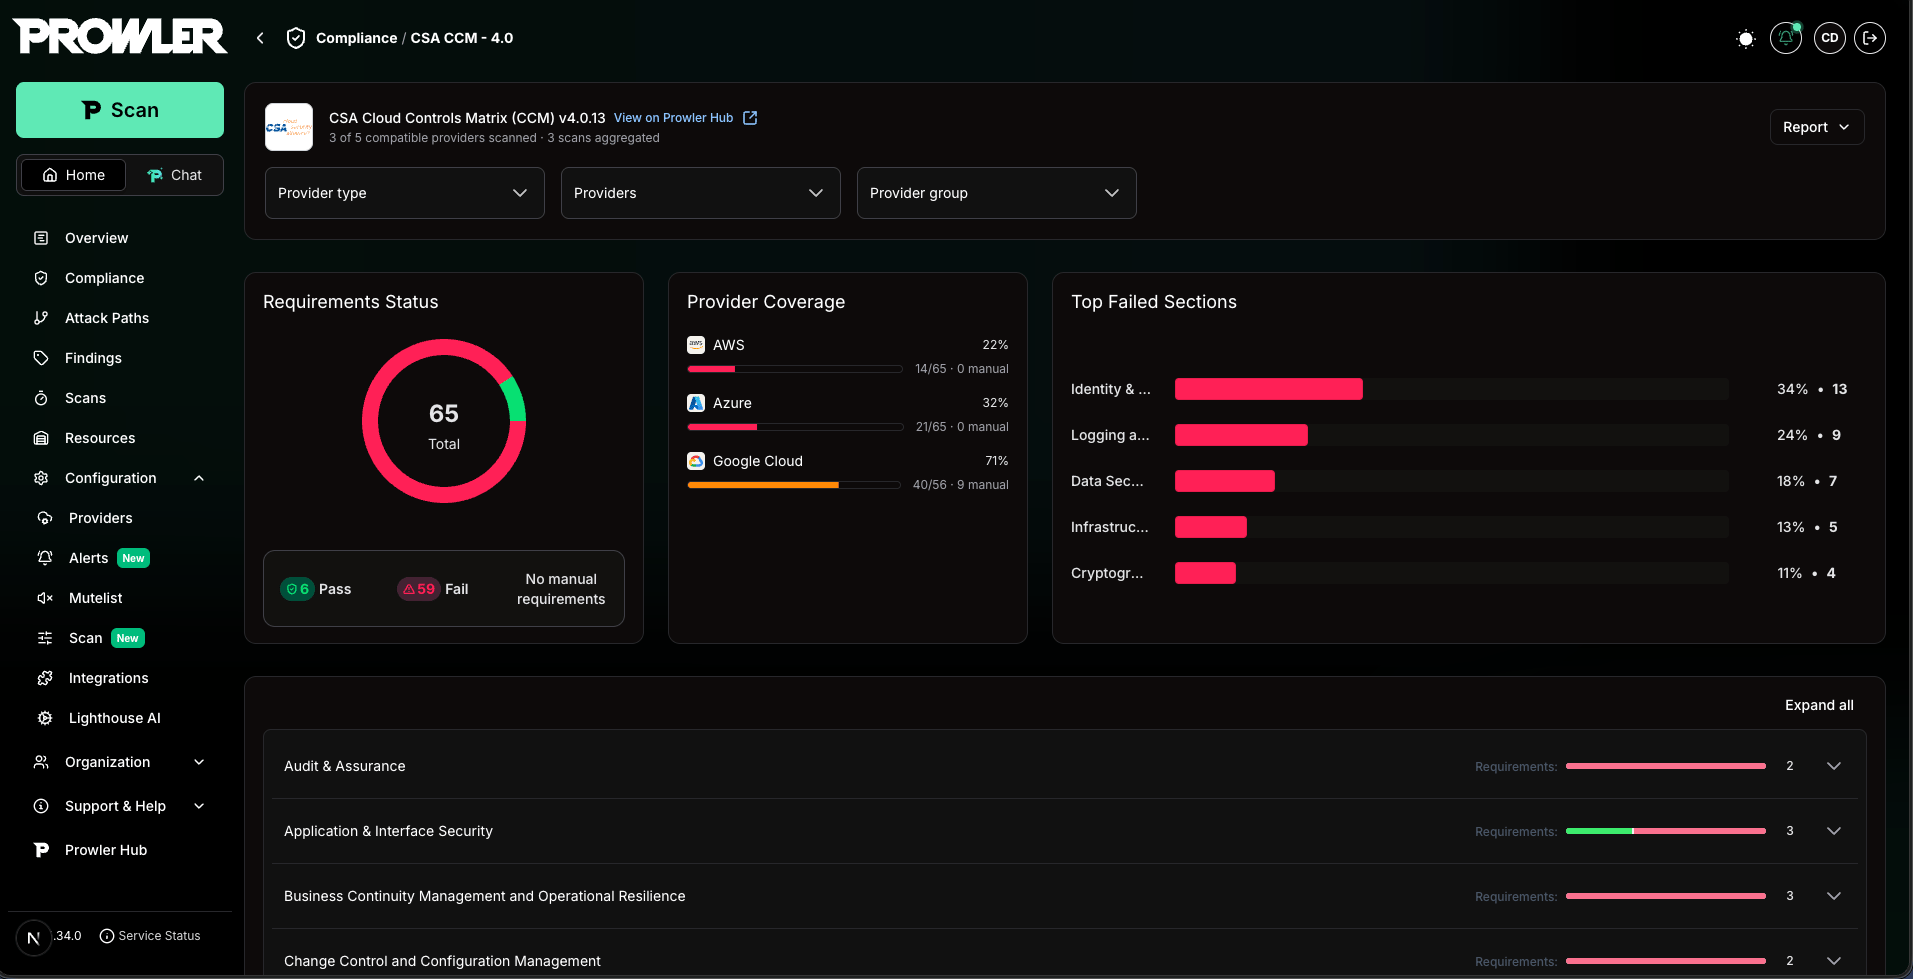Click the Integrations puzzle icon

coord(45,678)
